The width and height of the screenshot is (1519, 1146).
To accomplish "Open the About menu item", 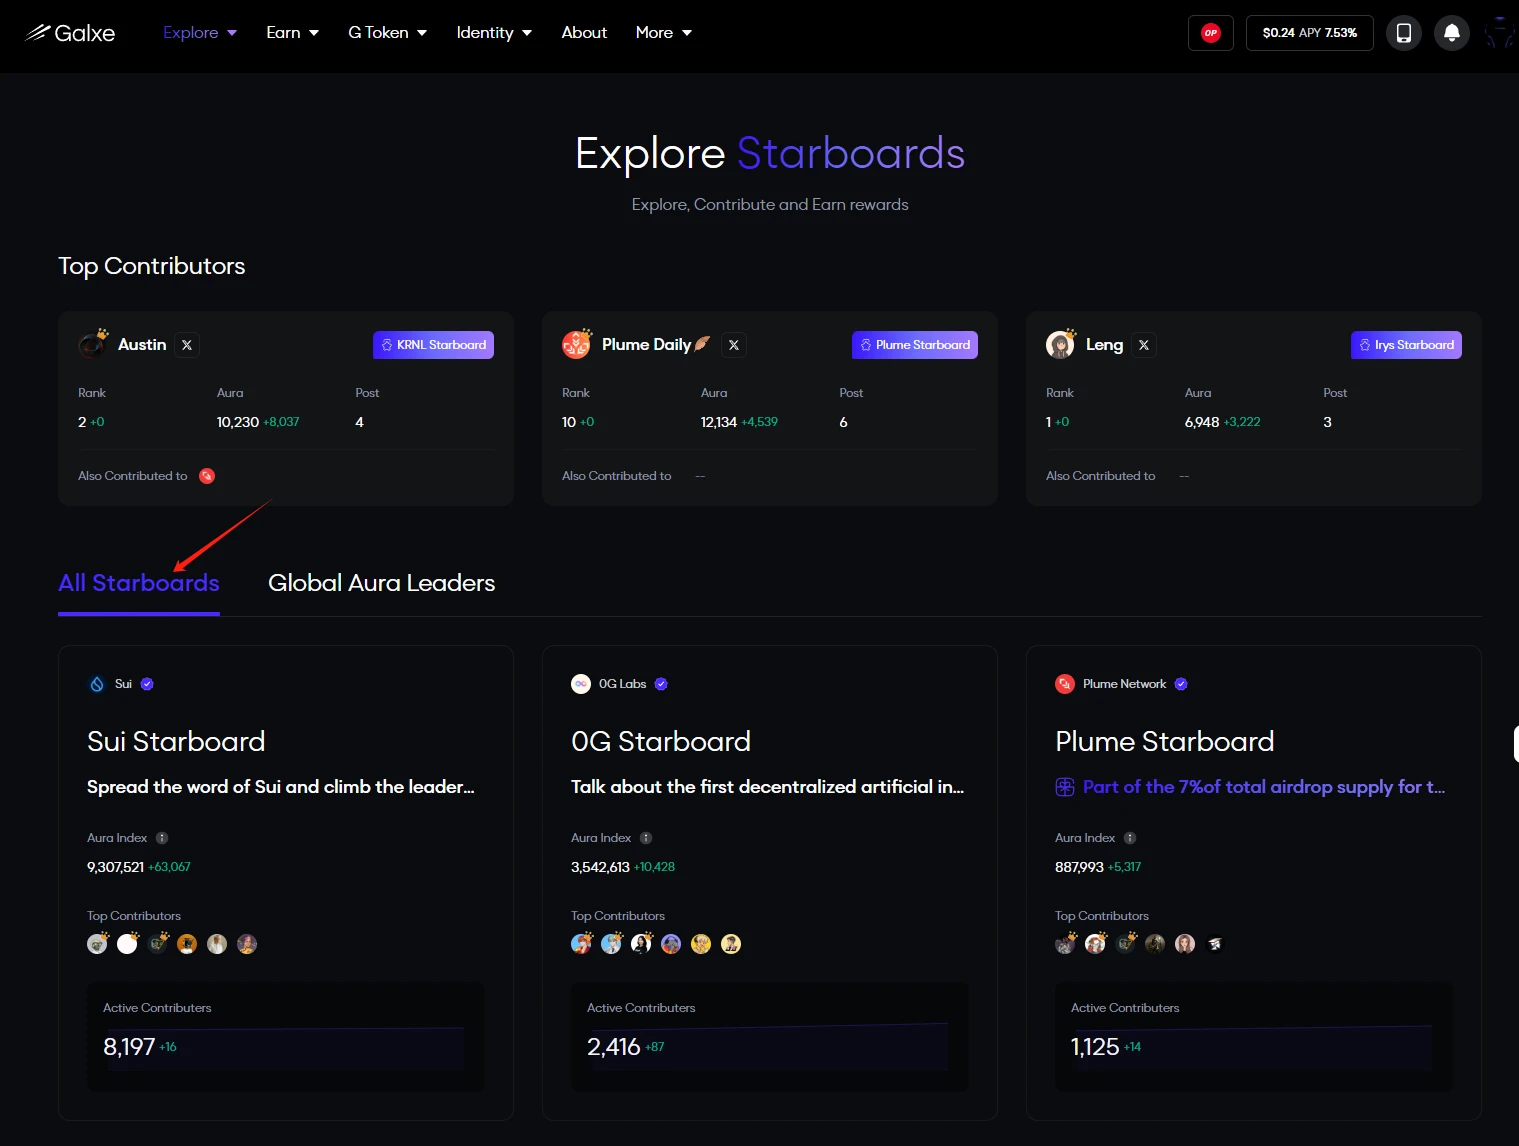I will pos(584,33).
